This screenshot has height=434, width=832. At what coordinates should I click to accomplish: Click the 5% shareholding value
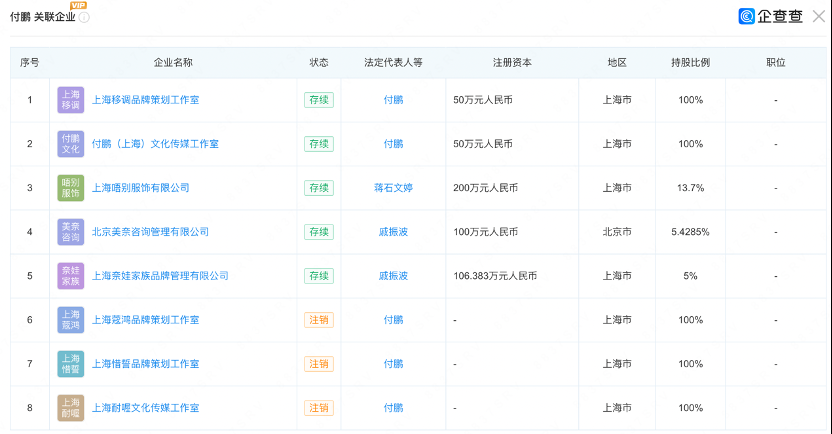690,276
